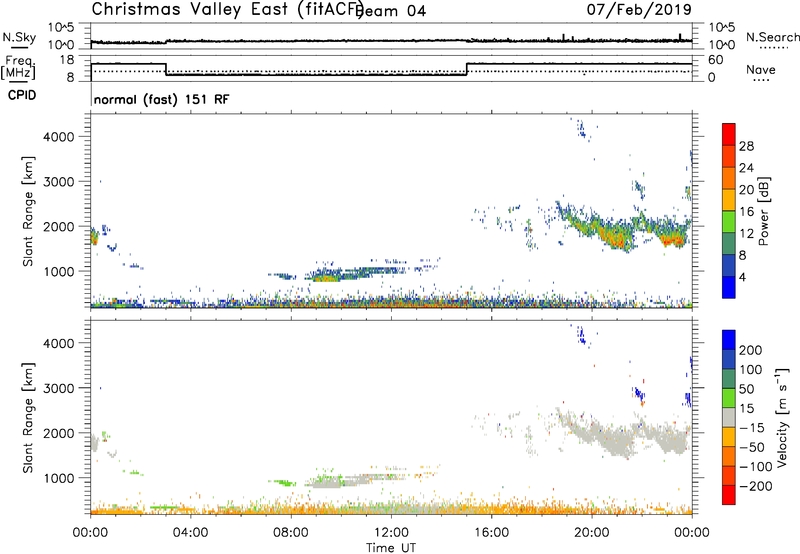Click the '28' power colorbar value

tap(746, 146)
